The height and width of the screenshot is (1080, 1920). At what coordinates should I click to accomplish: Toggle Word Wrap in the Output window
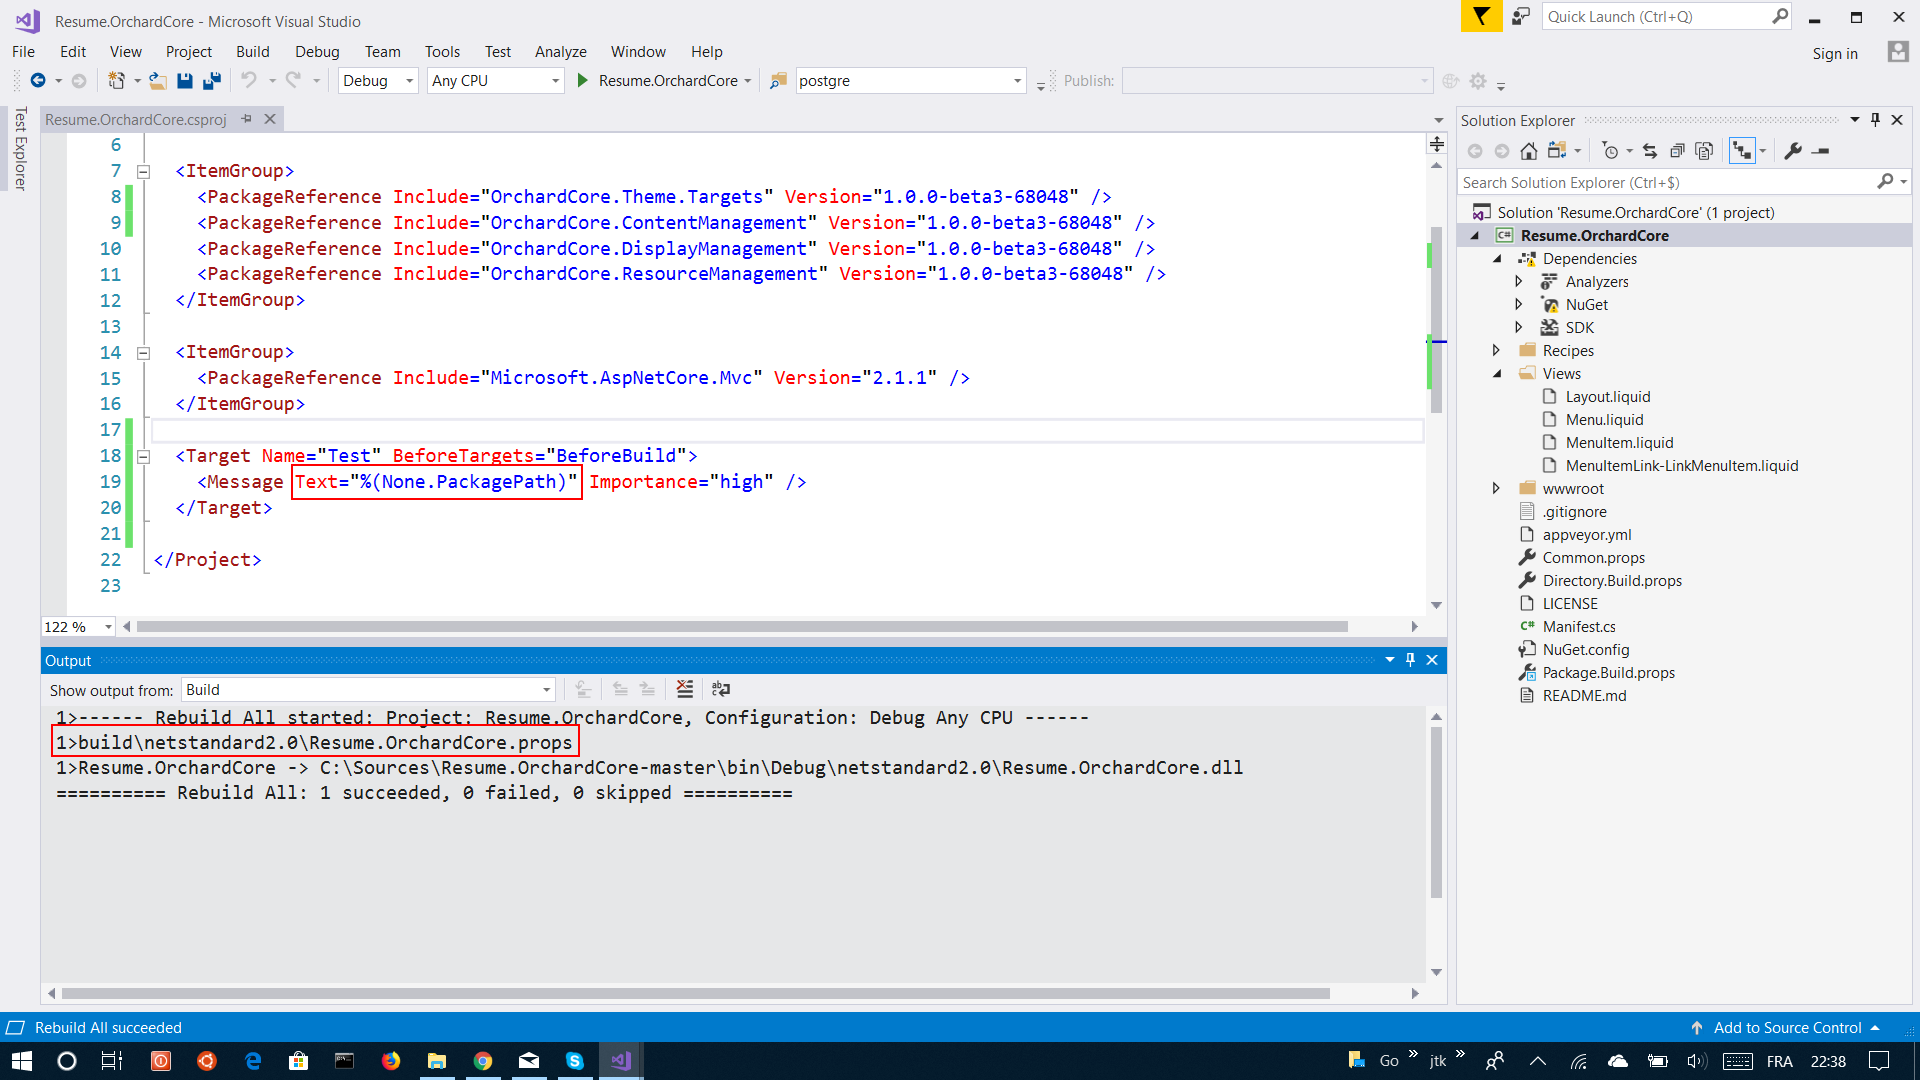pyautogui.click(x=721, y=689)
